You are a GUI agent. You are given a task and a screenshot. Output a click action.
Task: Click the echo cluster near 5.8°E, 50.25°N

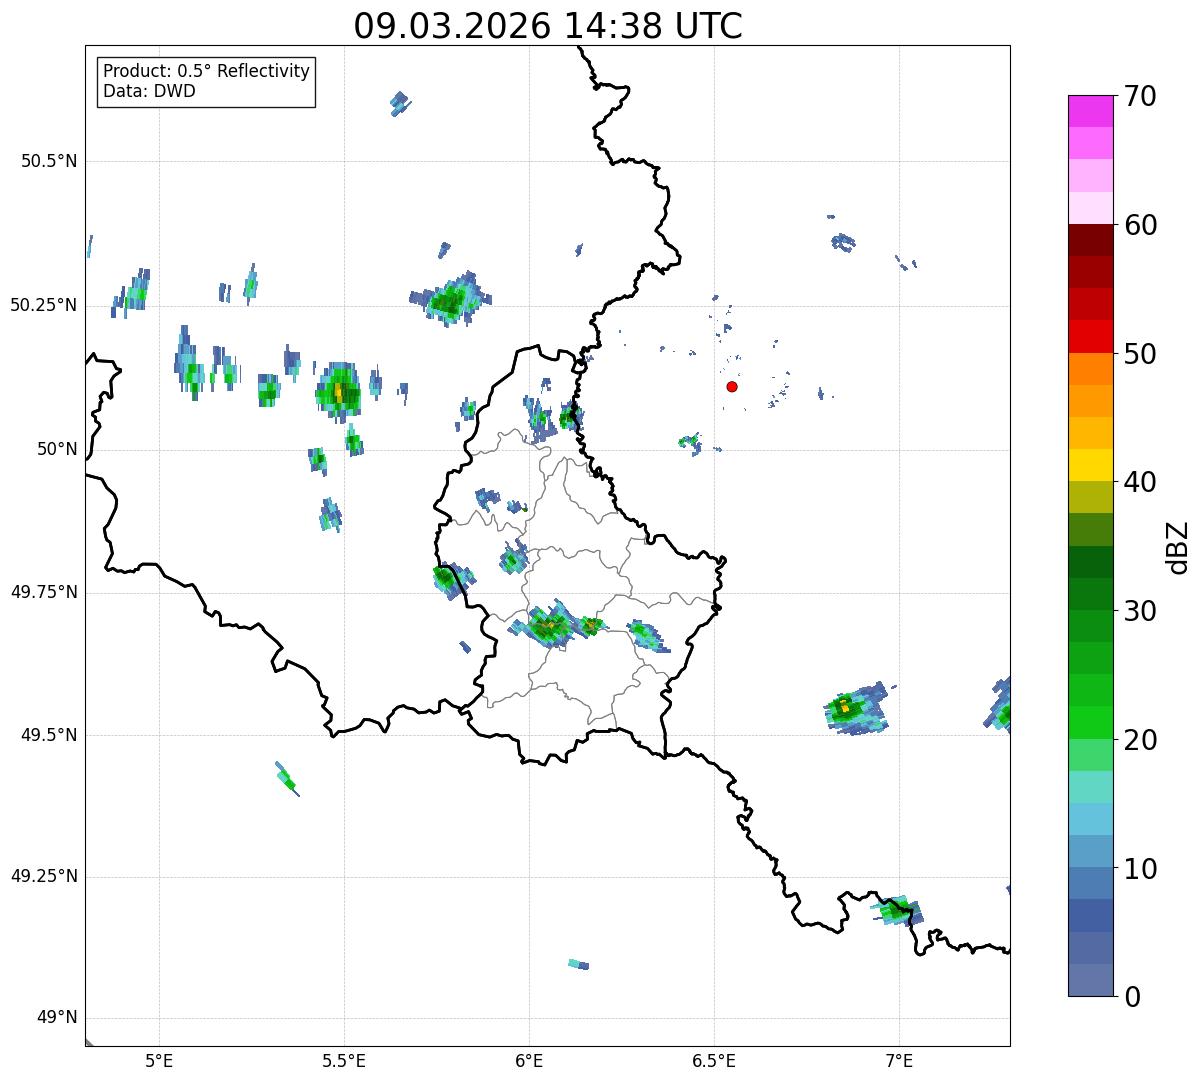click(x=452, y=299)
